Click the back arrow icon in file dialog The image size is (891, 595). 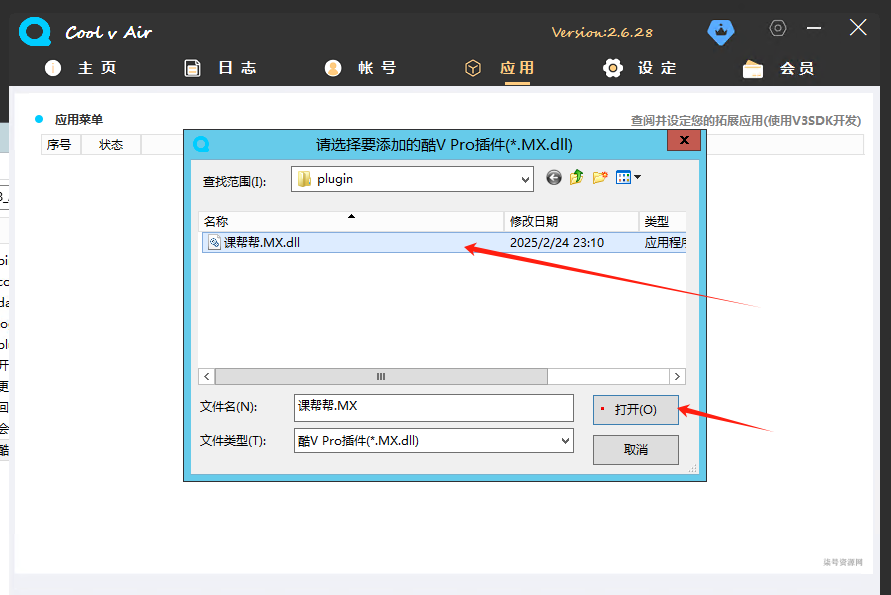pos(554,178)
